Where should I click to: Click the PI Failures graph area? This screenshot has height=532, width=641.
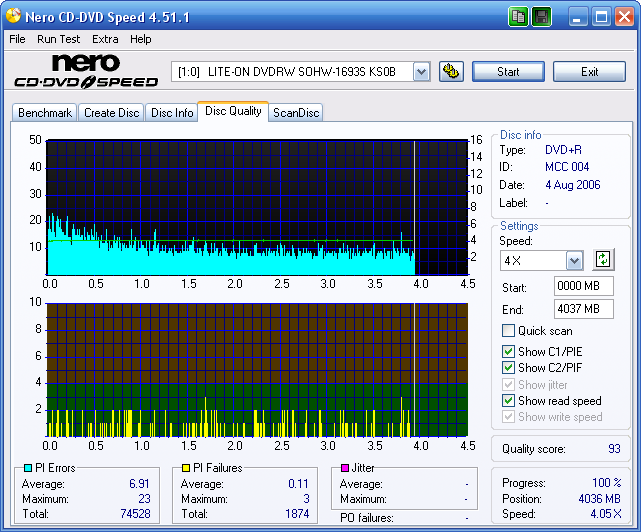[x=257, y=370]
